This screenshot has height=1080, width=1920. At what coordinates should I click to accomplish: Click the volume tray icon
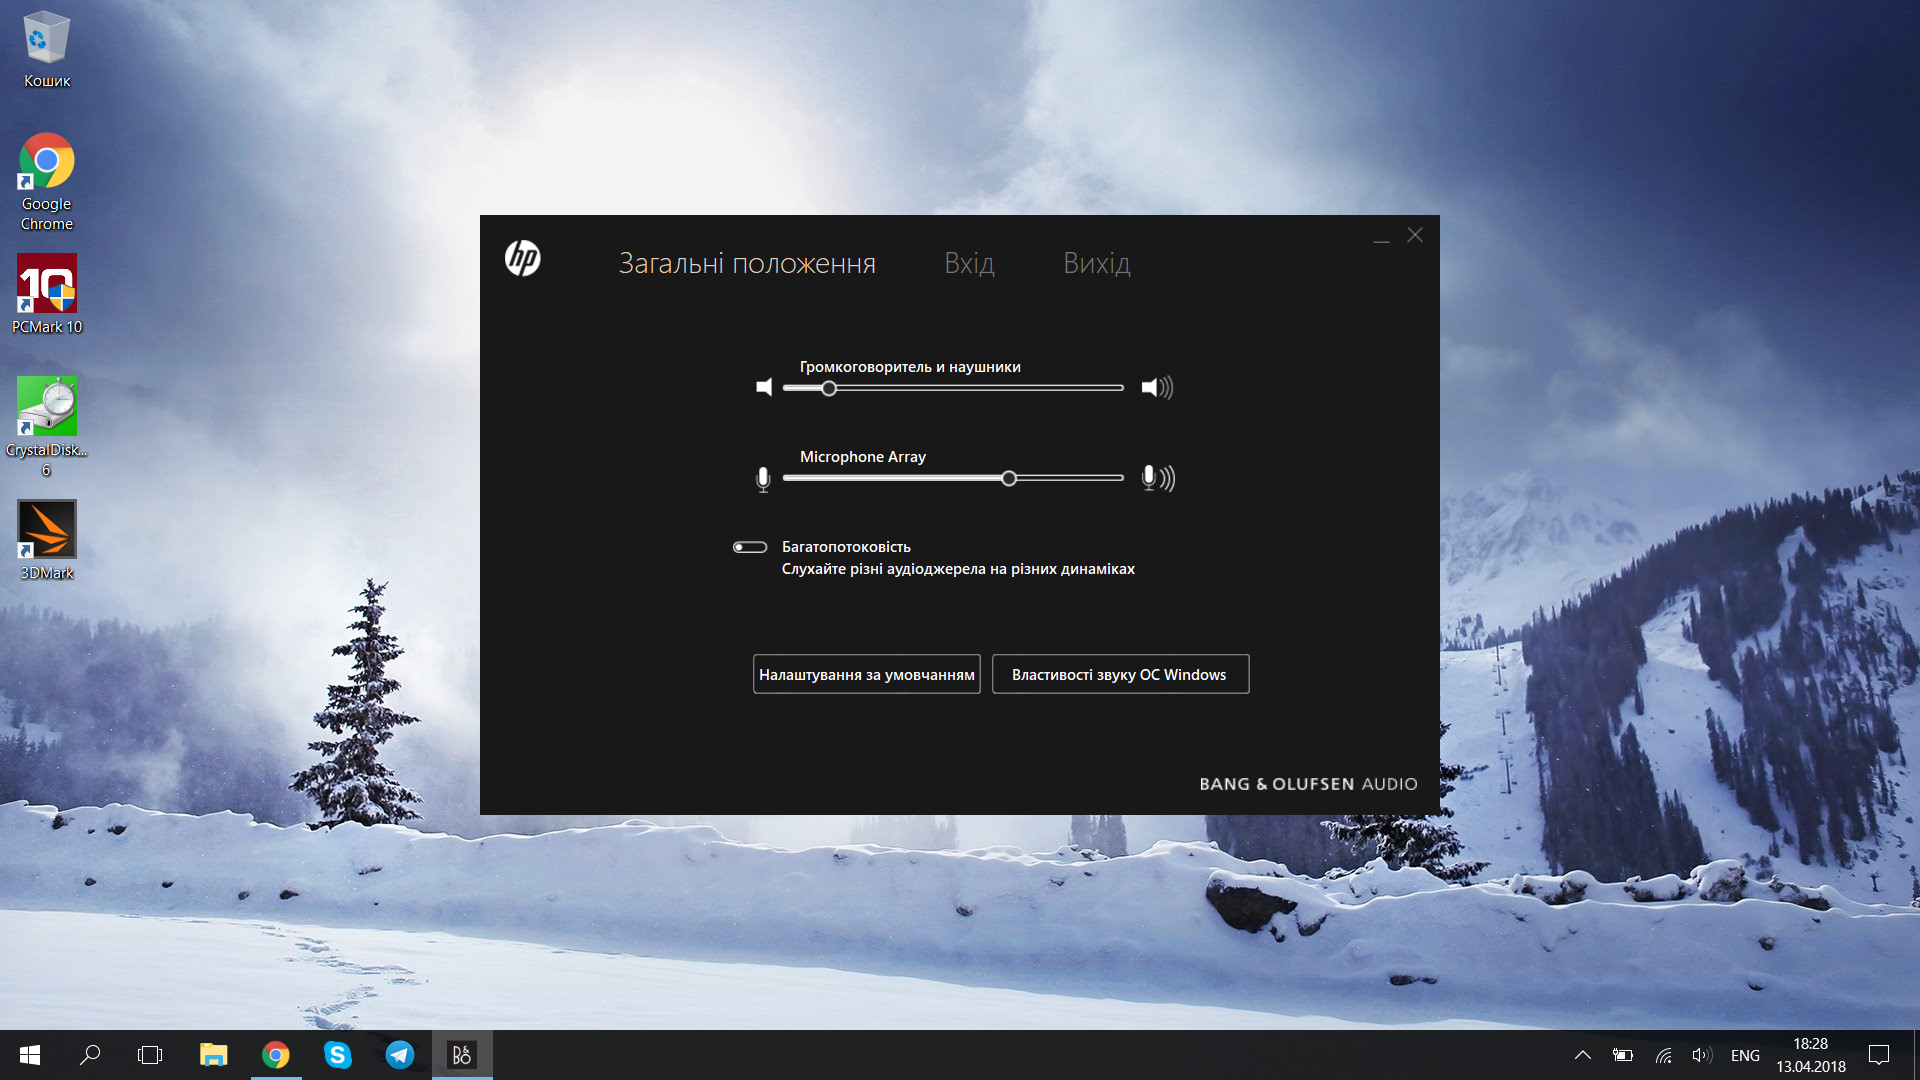(1702, 1055)
